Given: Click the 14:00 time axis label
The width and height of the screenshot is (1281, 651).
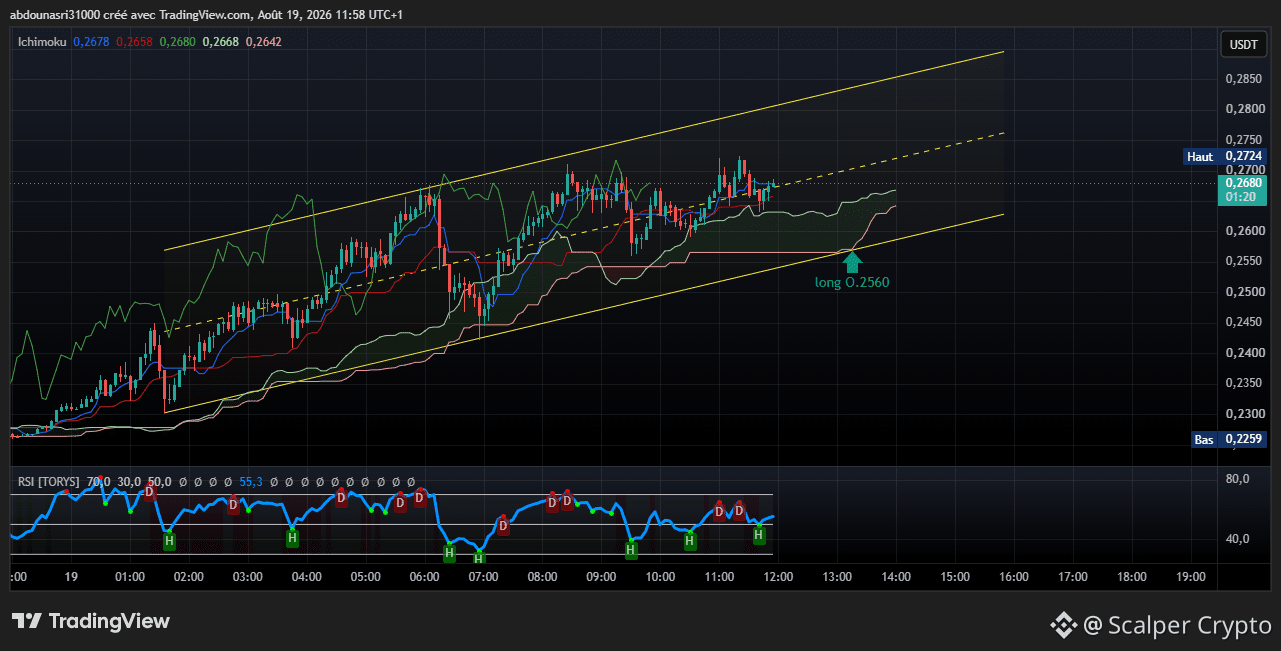Looking at the screenshot, I should tap(896, 577).
